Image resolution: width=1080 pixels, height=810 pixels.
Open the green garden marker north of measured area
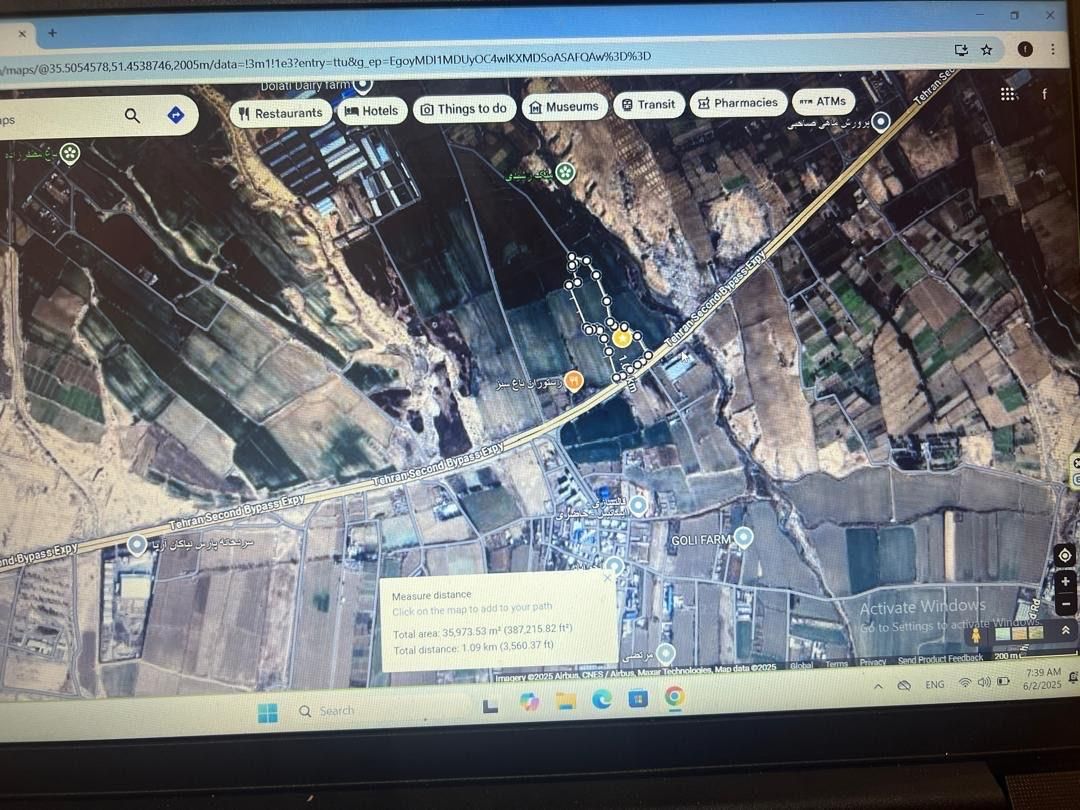pyautogui.click(x=565, y=173)
